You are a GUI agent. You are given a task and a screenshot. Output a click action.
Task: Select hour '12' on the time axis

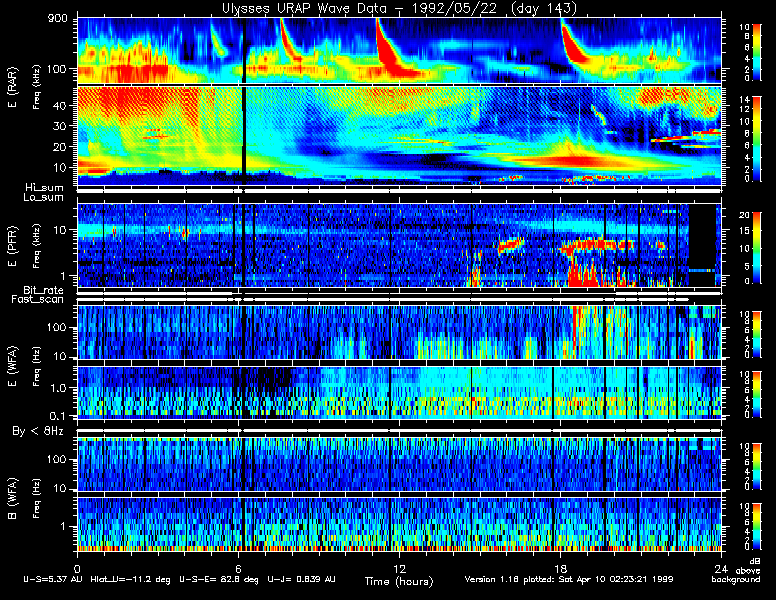[x=399, y=568]
